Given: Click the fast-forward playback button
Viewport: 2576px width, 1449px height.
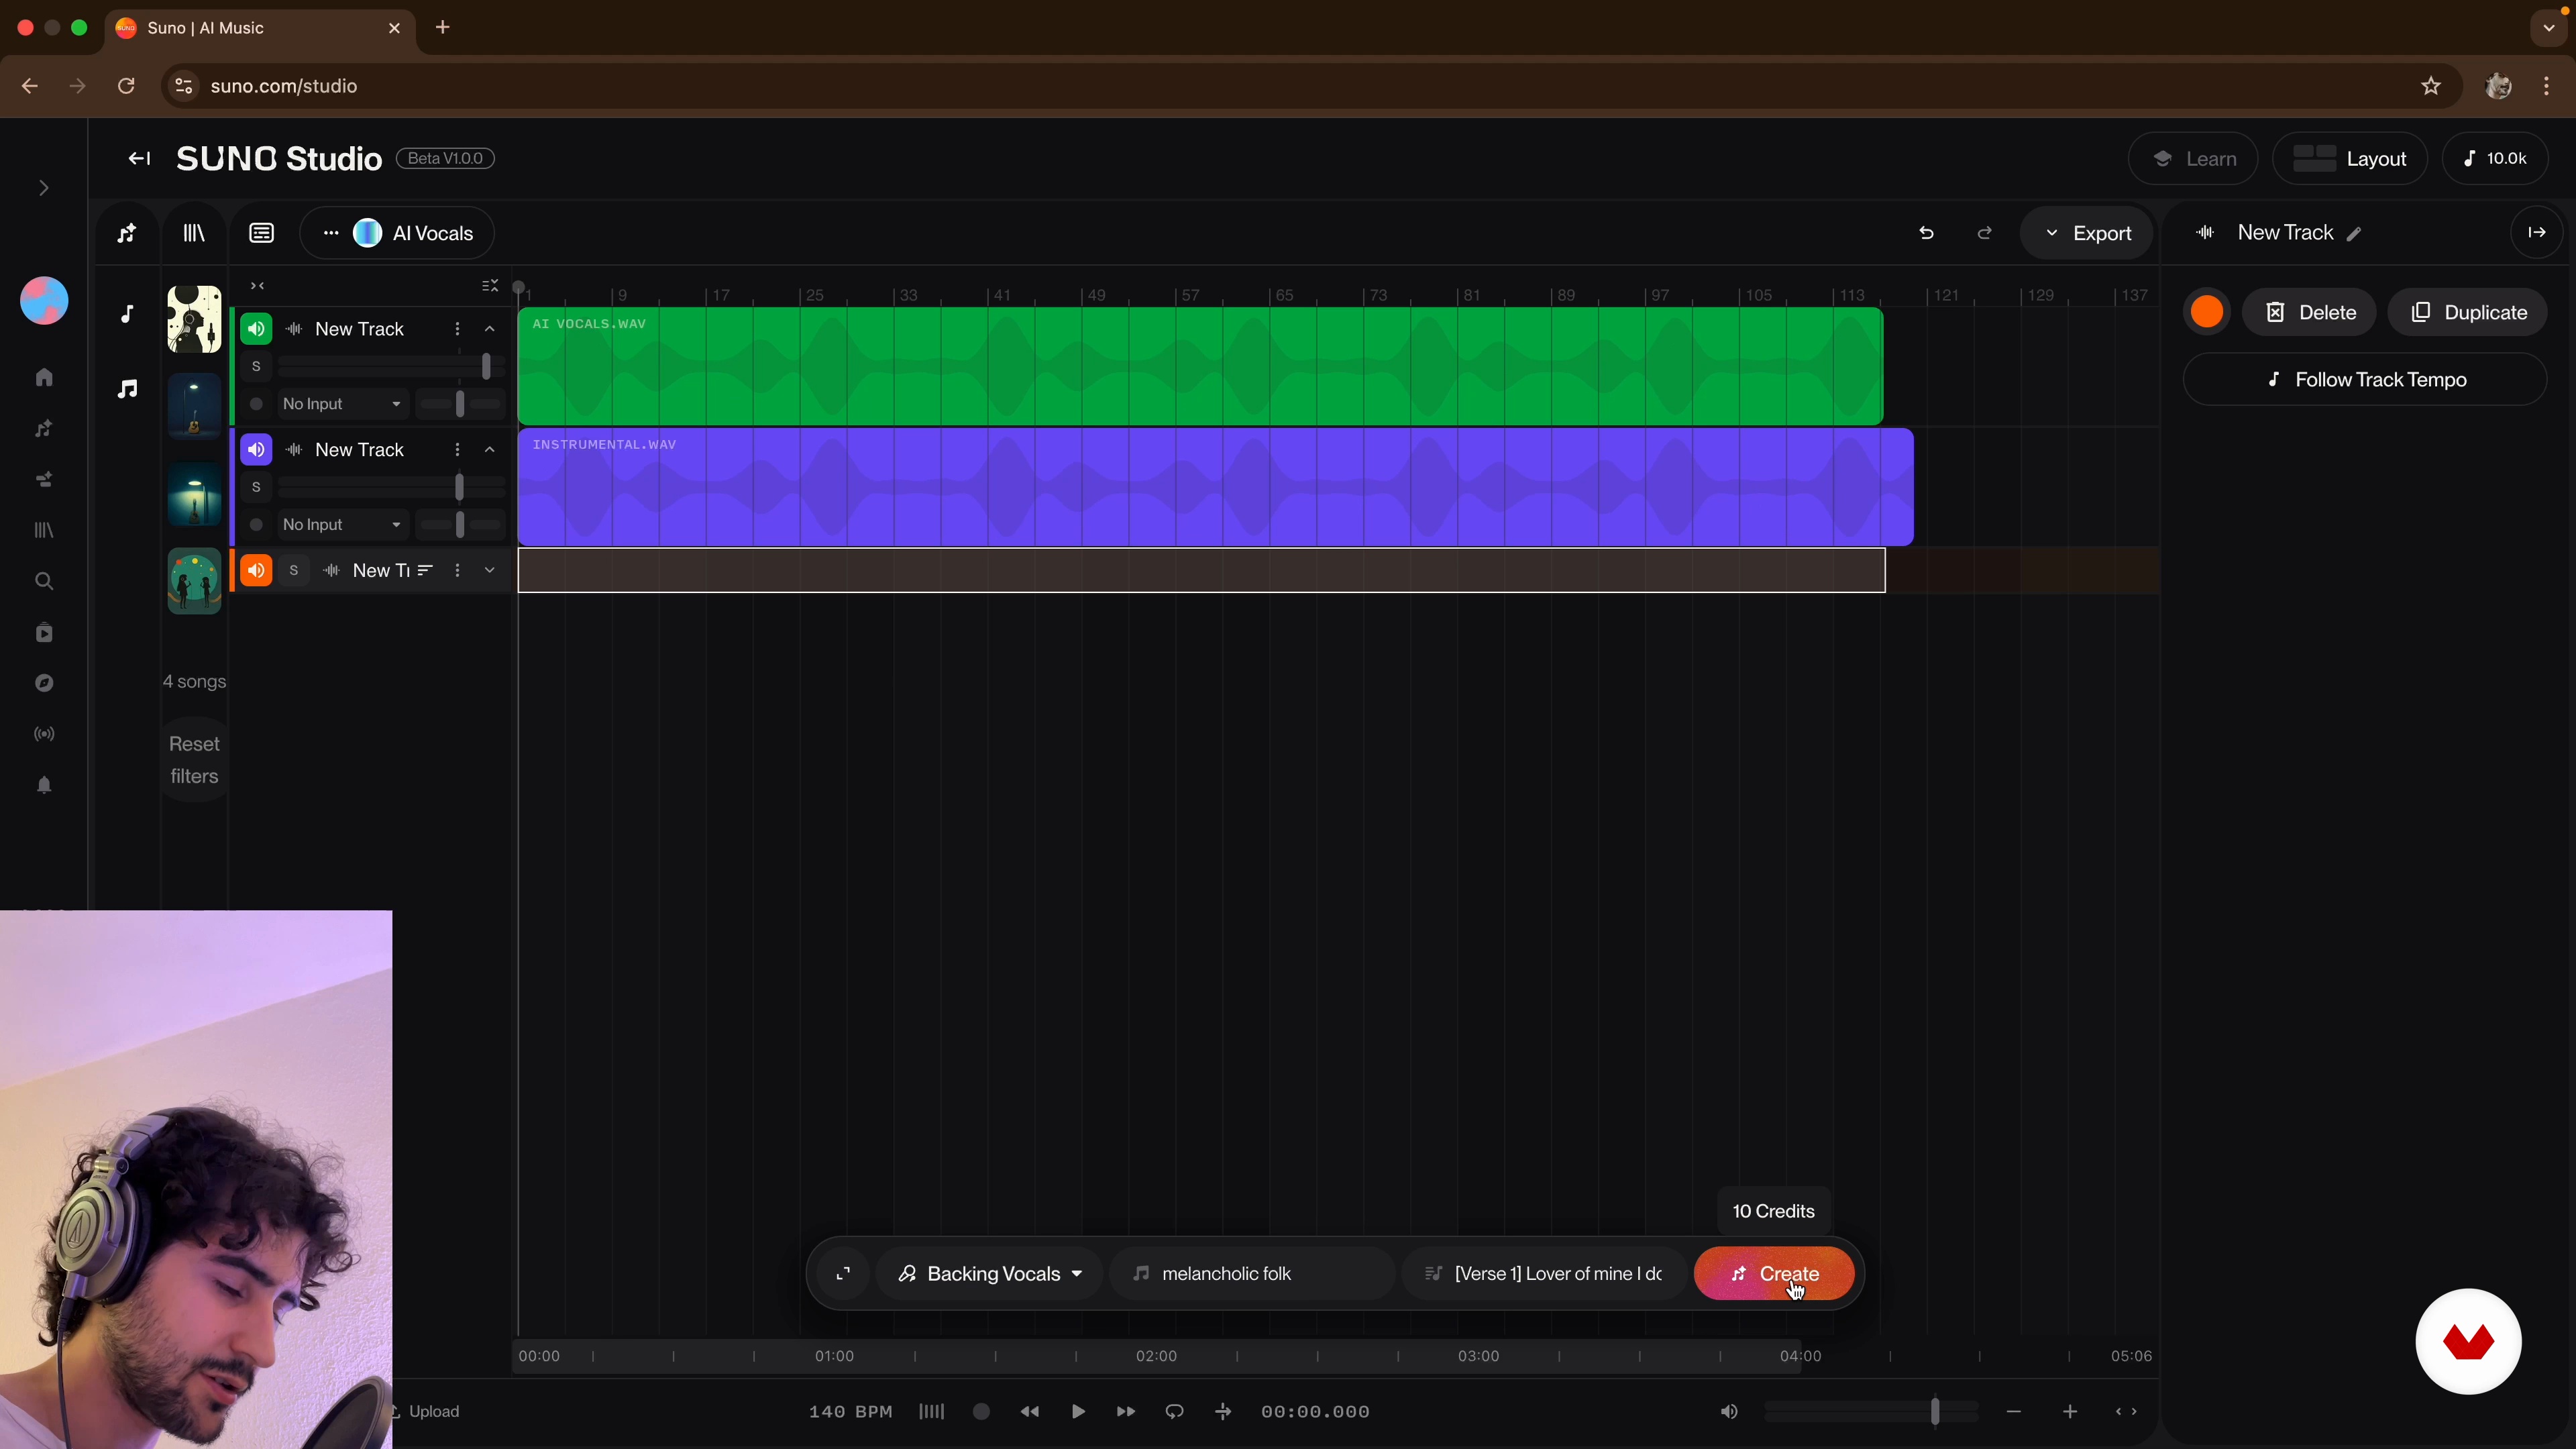Looking at the screenshot, I should [x=1126, y=1412].
